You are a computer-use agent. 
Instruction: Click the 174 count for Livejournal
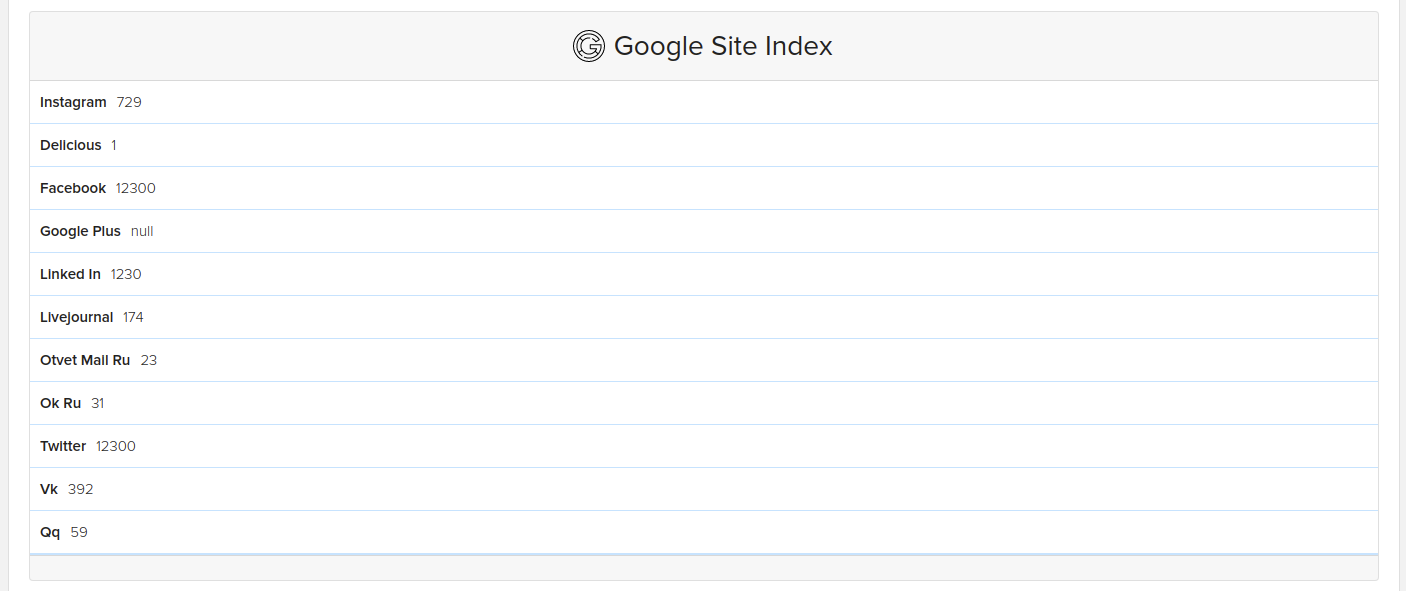tap(130, 317)
